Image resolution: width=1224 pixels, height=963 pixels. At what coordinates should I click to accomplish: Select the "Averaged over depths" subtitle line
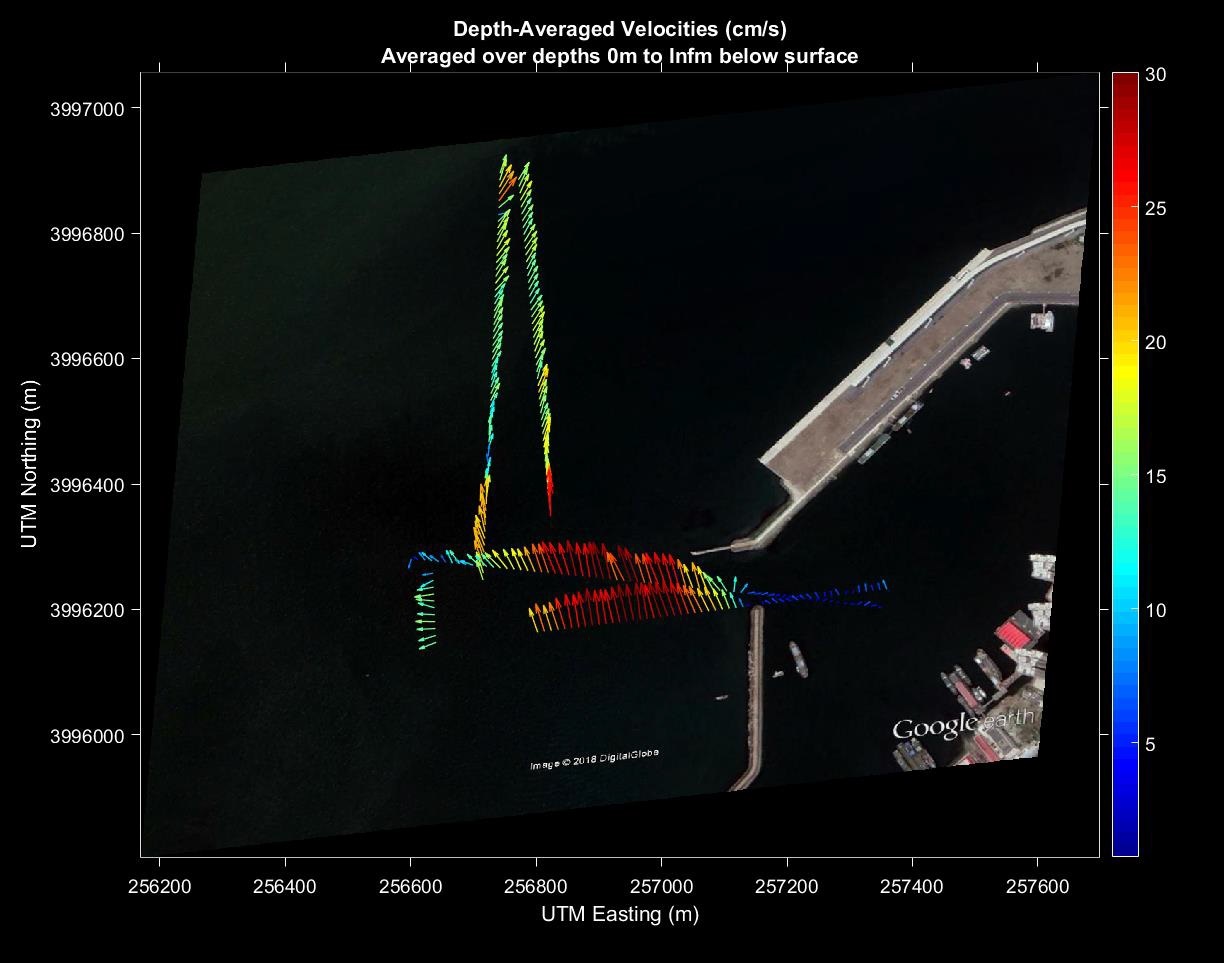coord(619,56)
